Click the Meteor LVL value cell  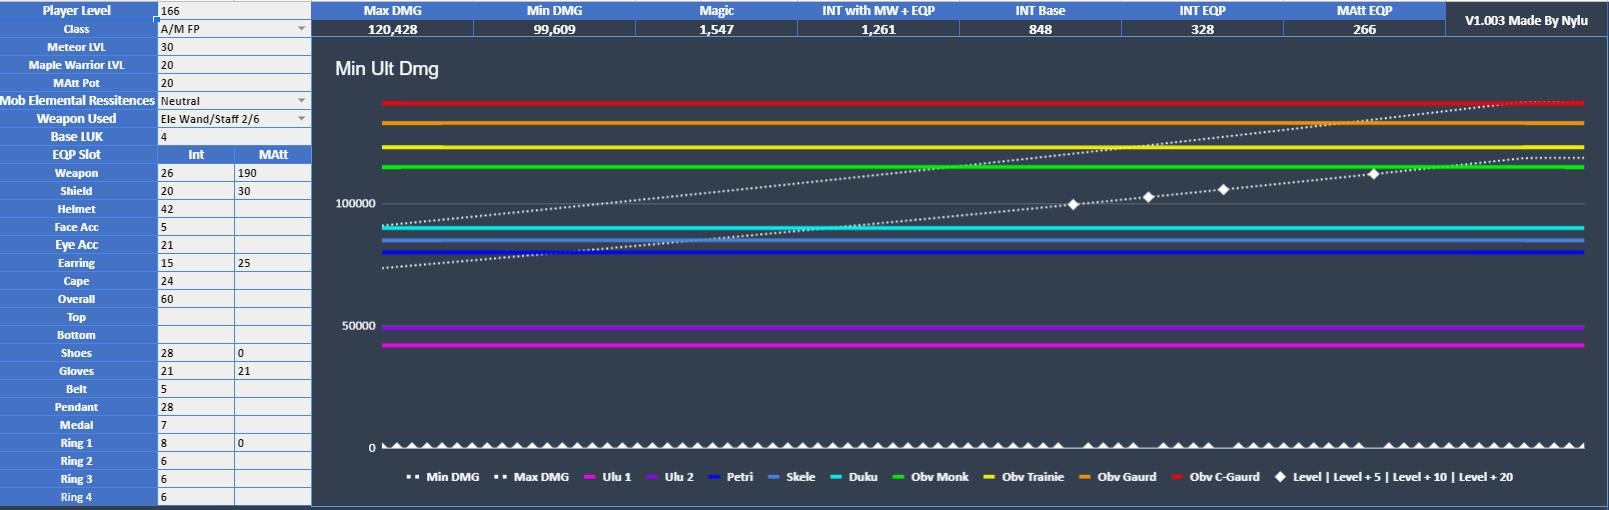234,47
